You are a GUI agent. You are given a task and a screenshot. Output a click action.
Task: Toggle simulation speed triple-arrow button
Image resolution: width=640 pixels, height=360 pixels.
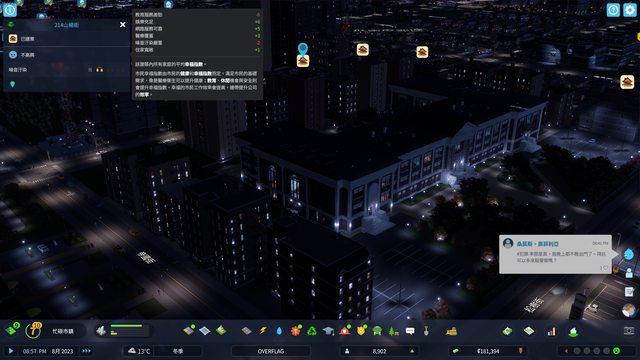(87, 351)
